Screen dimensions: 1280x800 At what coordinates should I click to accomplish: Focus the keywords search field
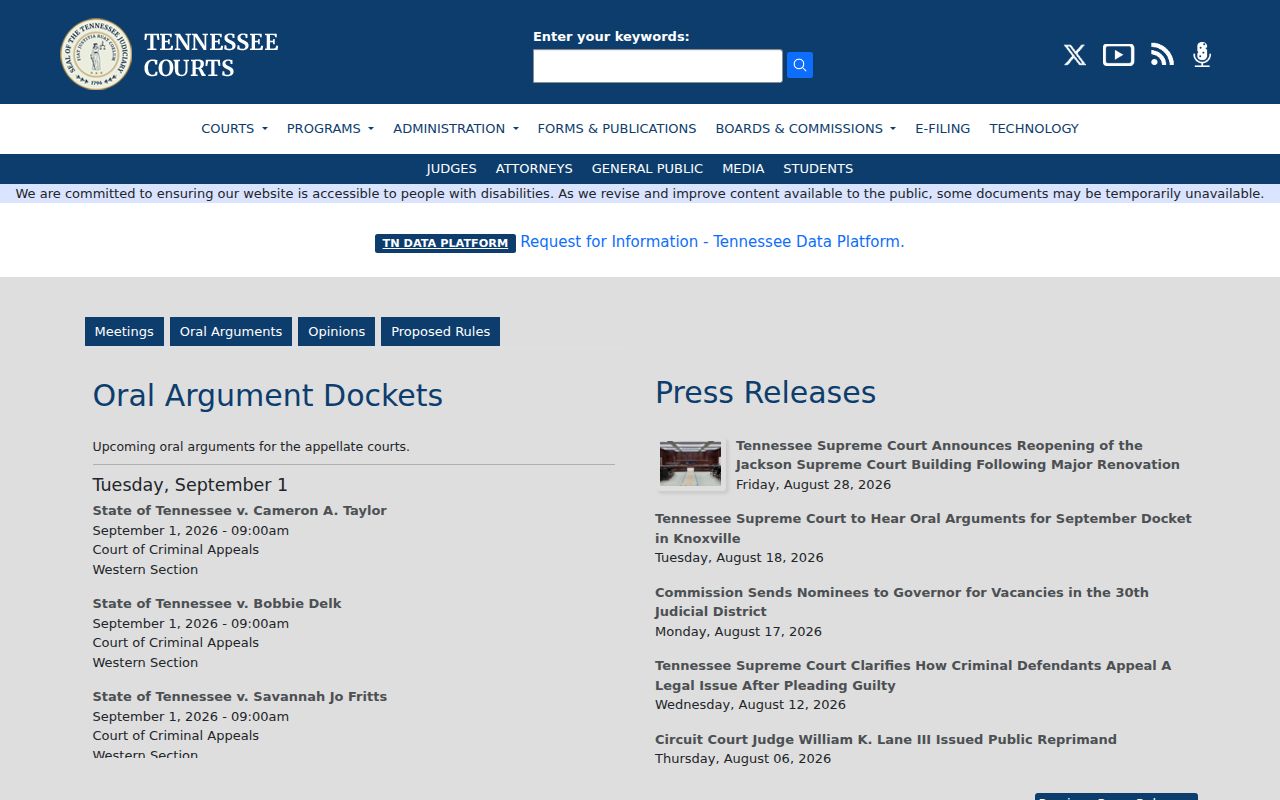pos(658,66)
